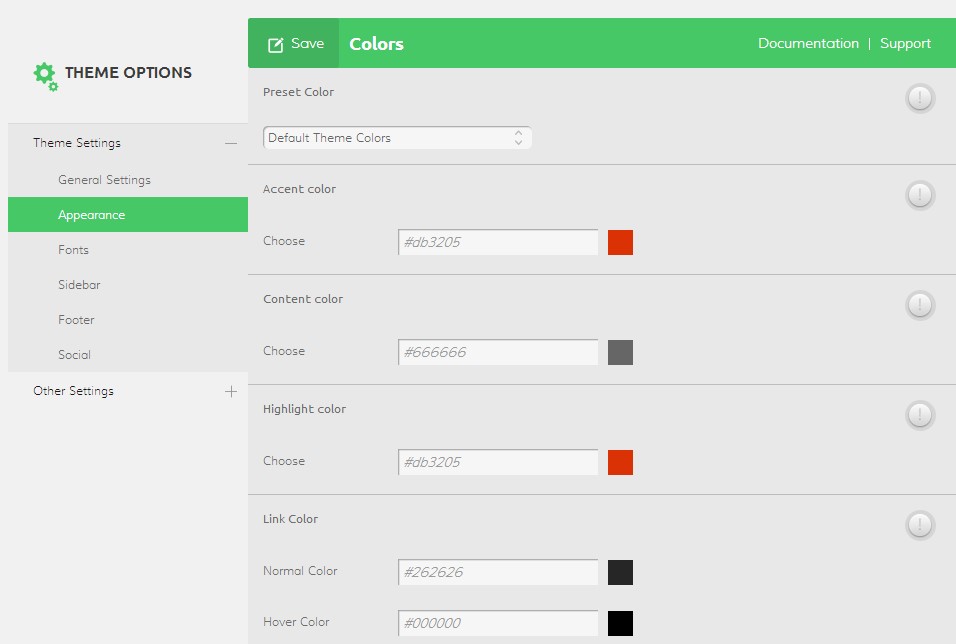Open the General Settings menu item
The height and width of the screenshot is (644, 956).
point(104,180)
